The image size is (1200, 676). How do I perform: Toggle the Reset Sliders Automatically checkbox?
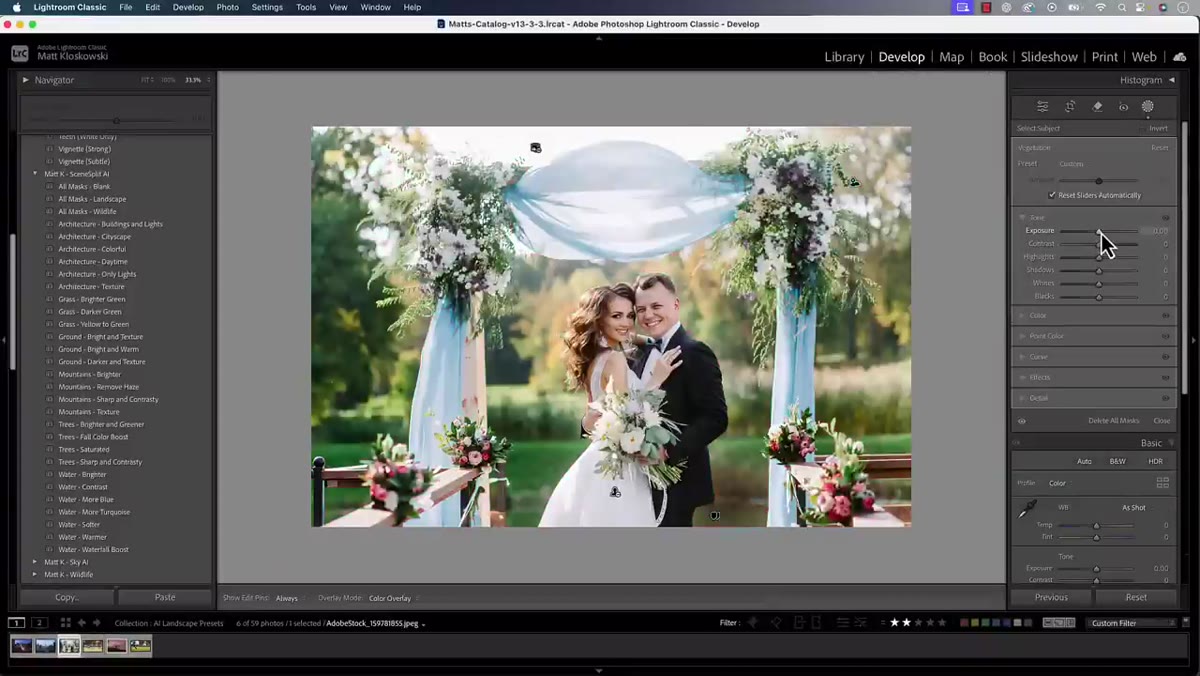point(1052,195)
